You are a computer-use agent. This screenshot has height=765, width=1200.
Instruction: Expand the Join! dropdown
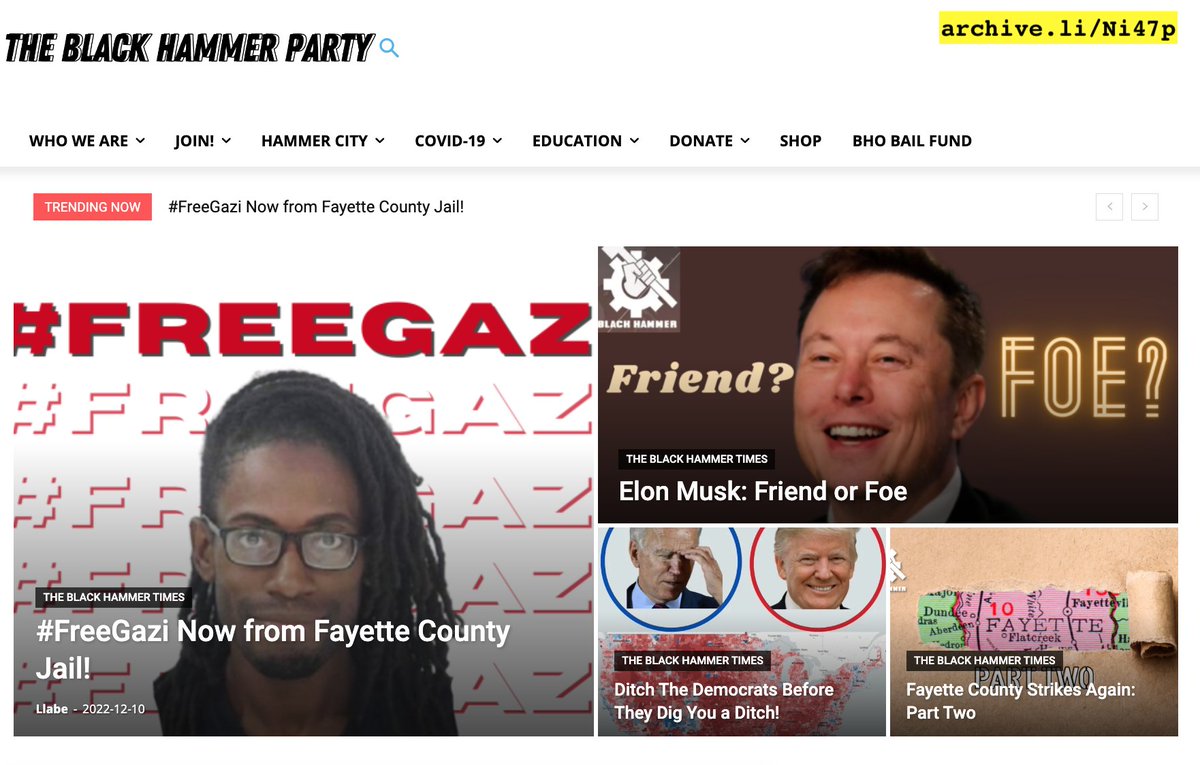tap(203, 141)
